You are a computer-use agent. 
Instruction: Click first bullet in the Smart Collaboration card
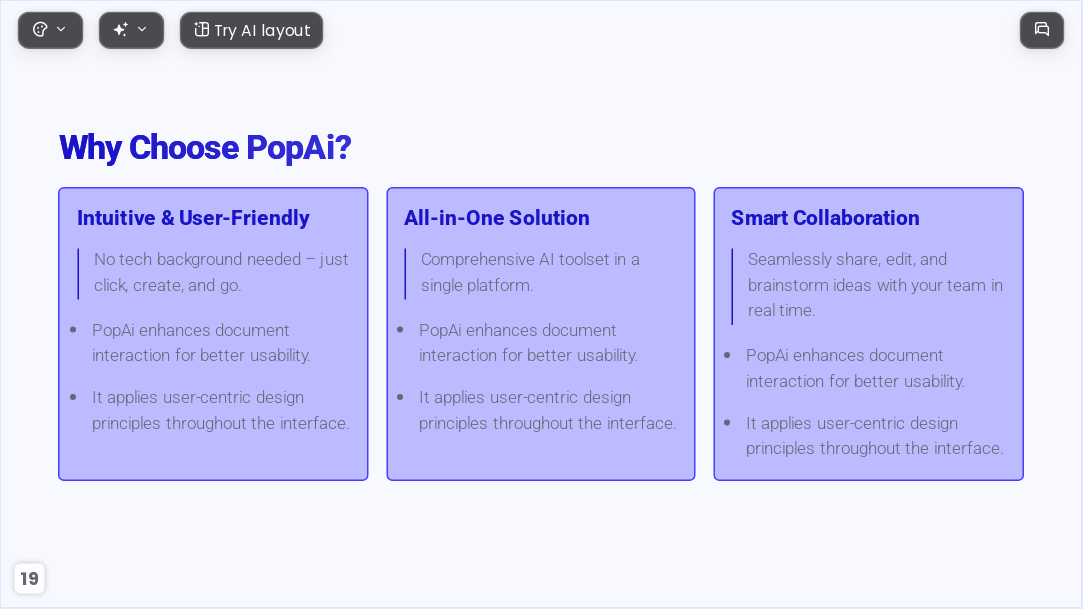[x=855, y=368]
